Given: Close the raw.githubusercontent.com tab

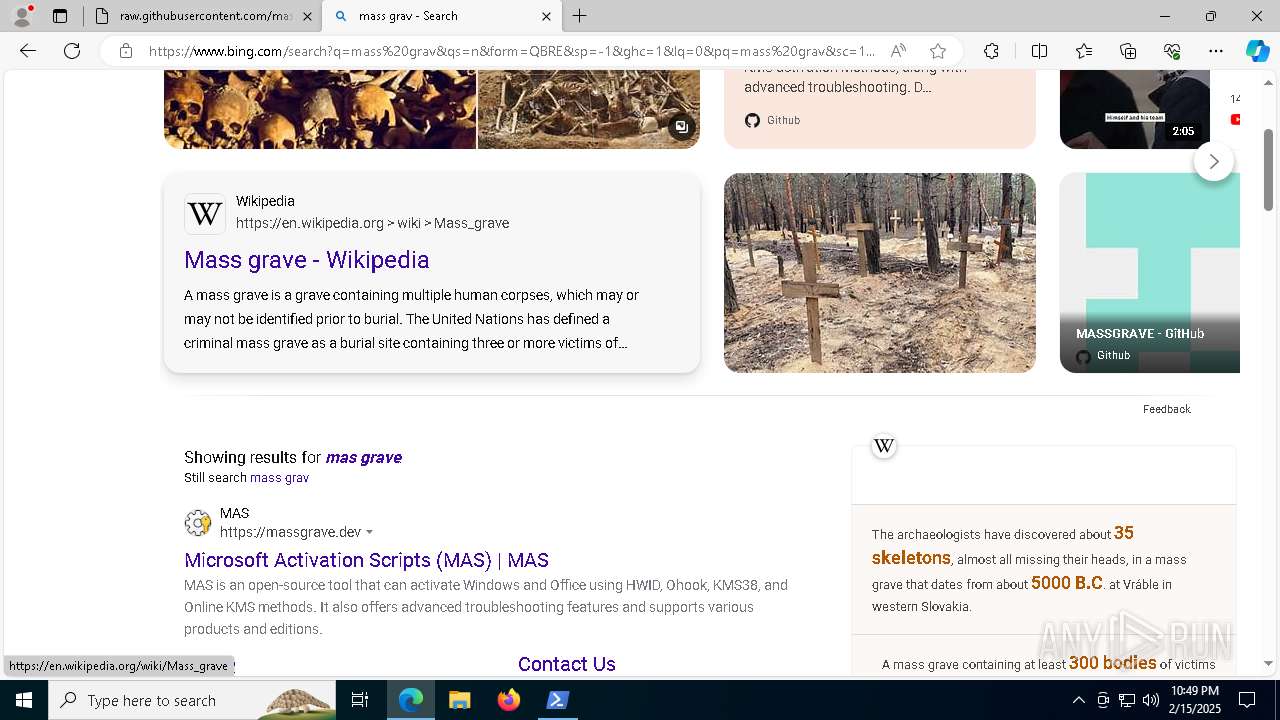Looking at the screenshot, I should [307, 16].
